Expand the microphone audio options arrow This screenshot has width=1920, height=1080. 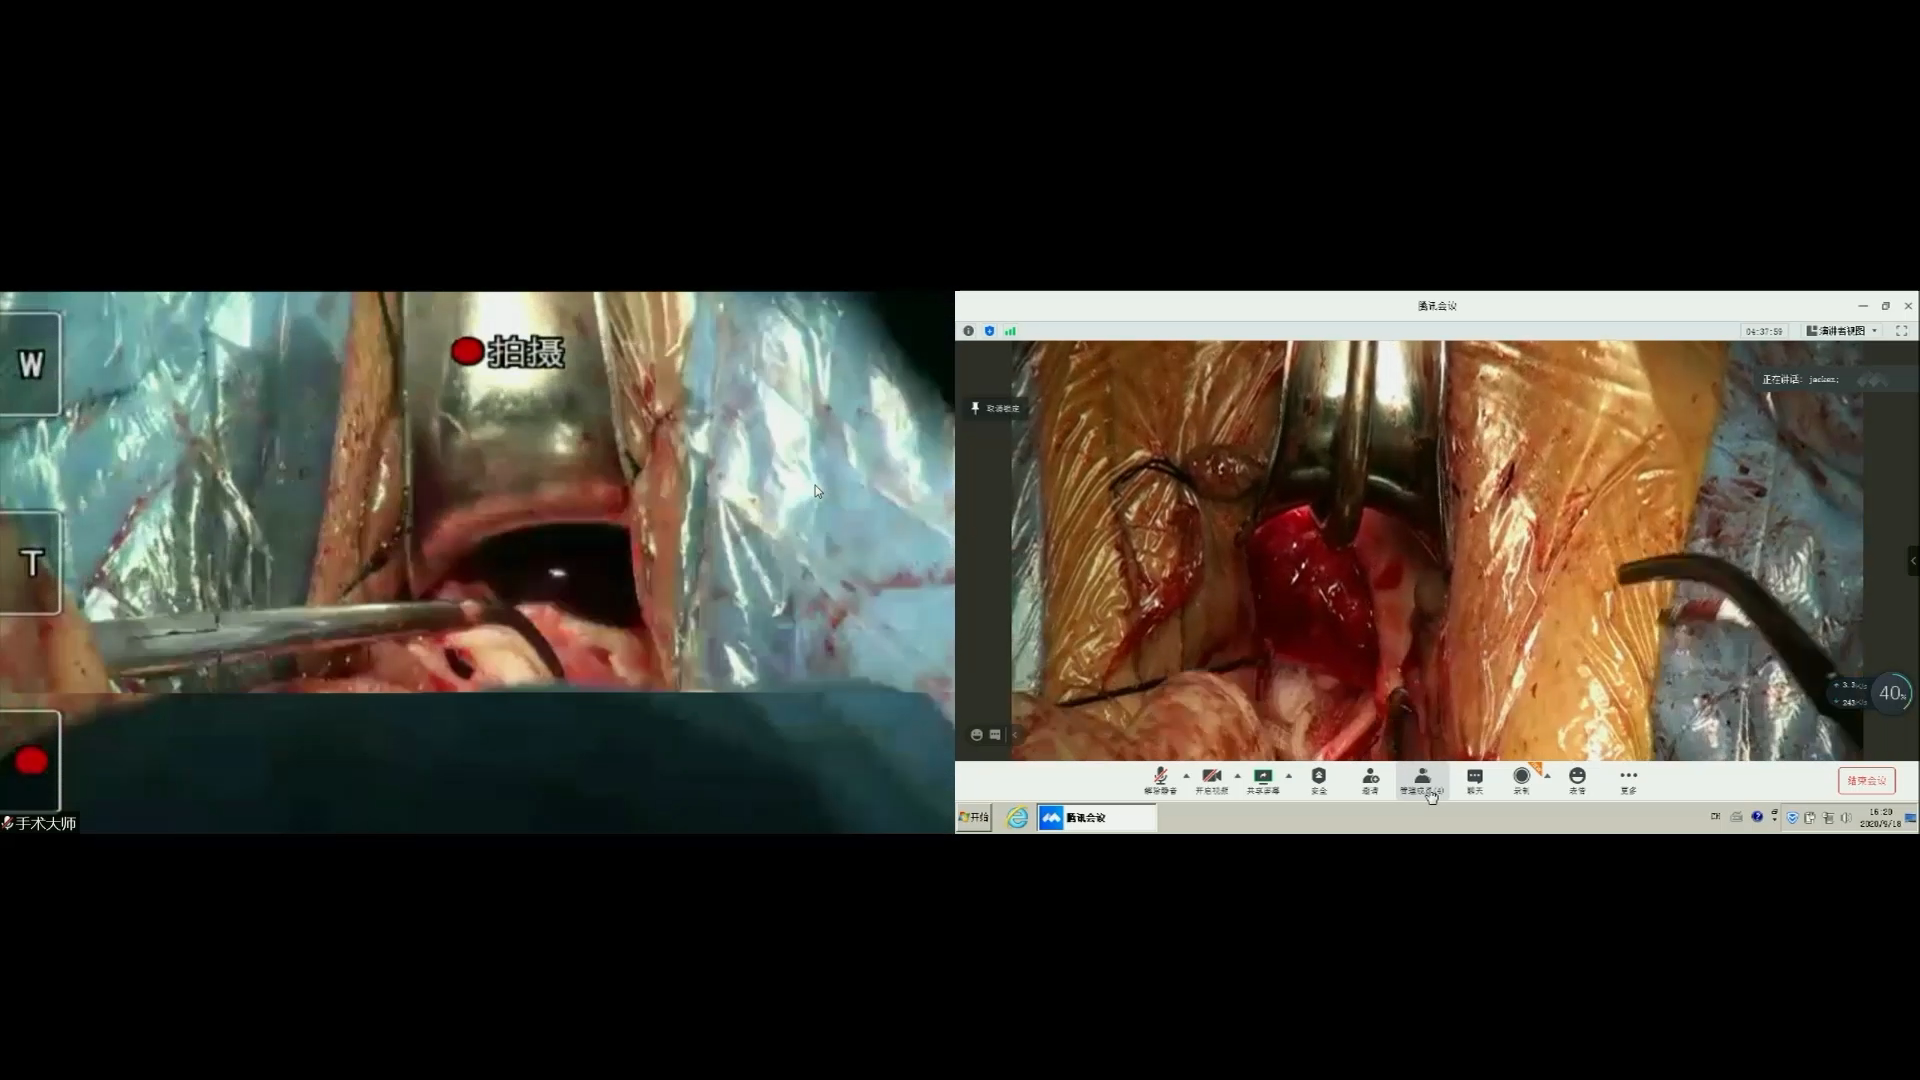1187,775
